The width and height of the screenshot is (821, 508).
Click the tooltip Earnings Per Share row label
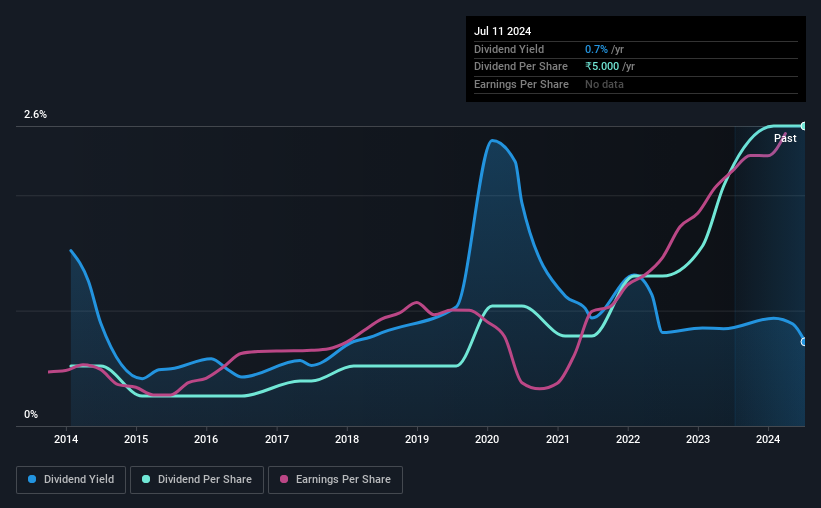pyautogui.click(x=521, y=84)
